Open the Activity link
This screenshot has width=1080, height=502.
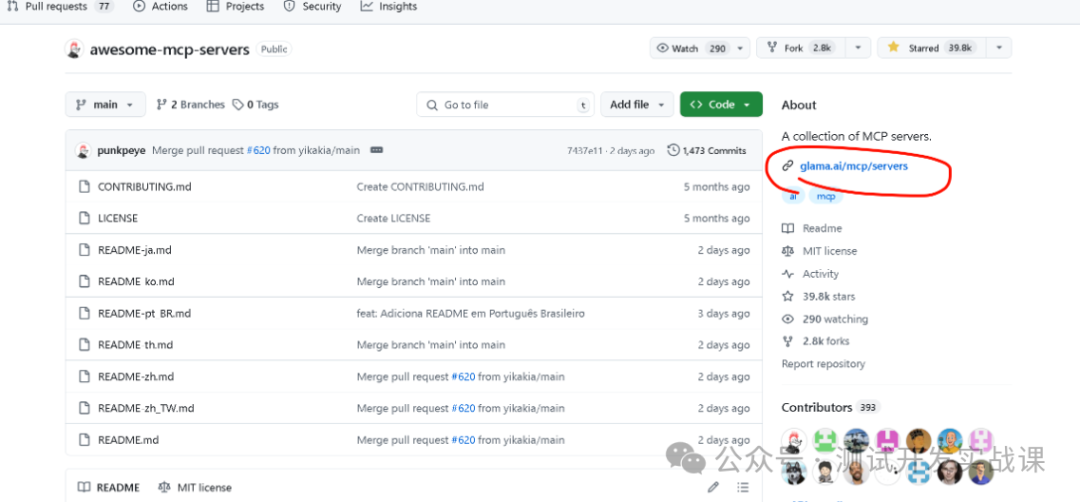(x=811, y=273)
